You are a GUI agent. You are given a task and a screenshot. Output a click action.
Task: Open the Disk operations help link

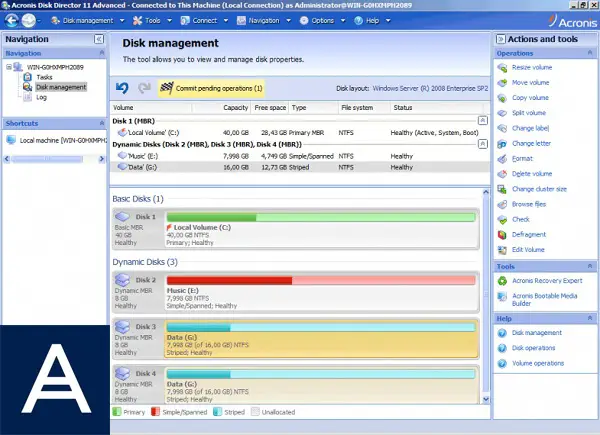(533, 348)
